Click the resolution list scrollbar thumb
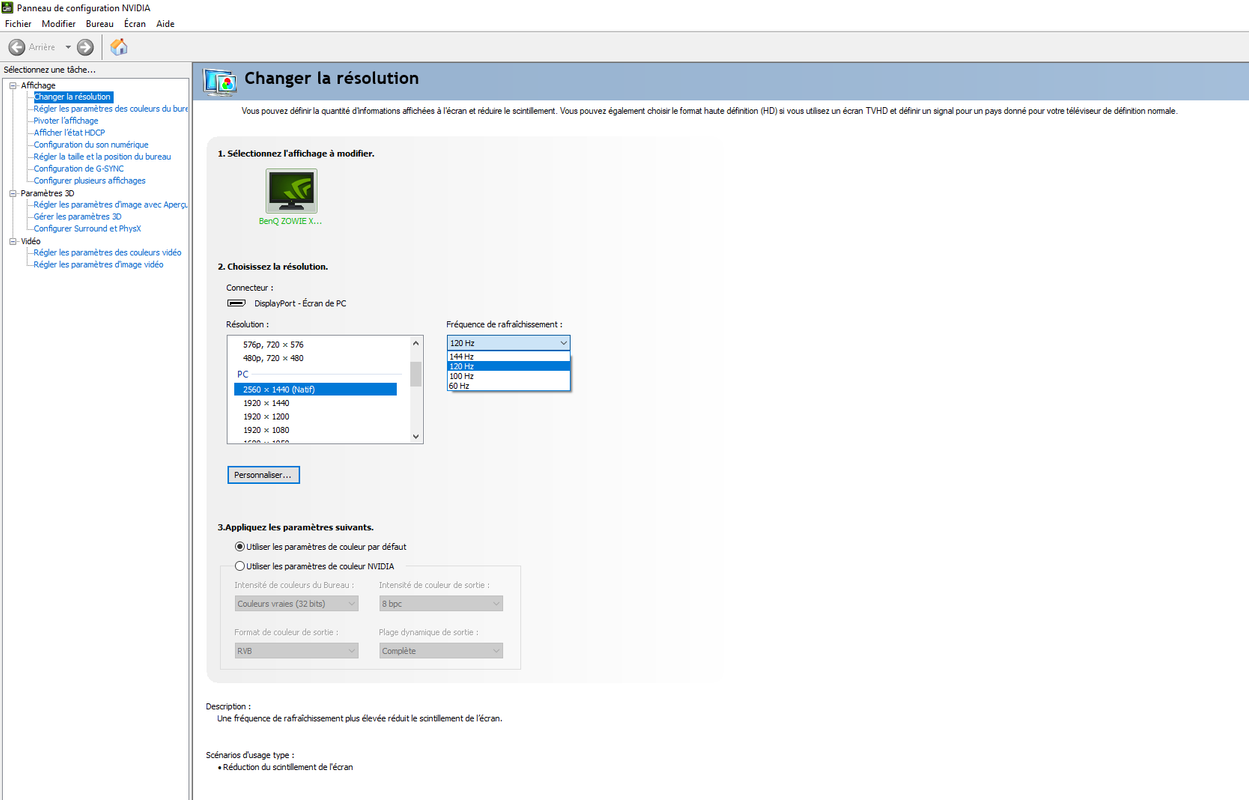The height and width of the screenshot is (800, 1249). (416, 374)
